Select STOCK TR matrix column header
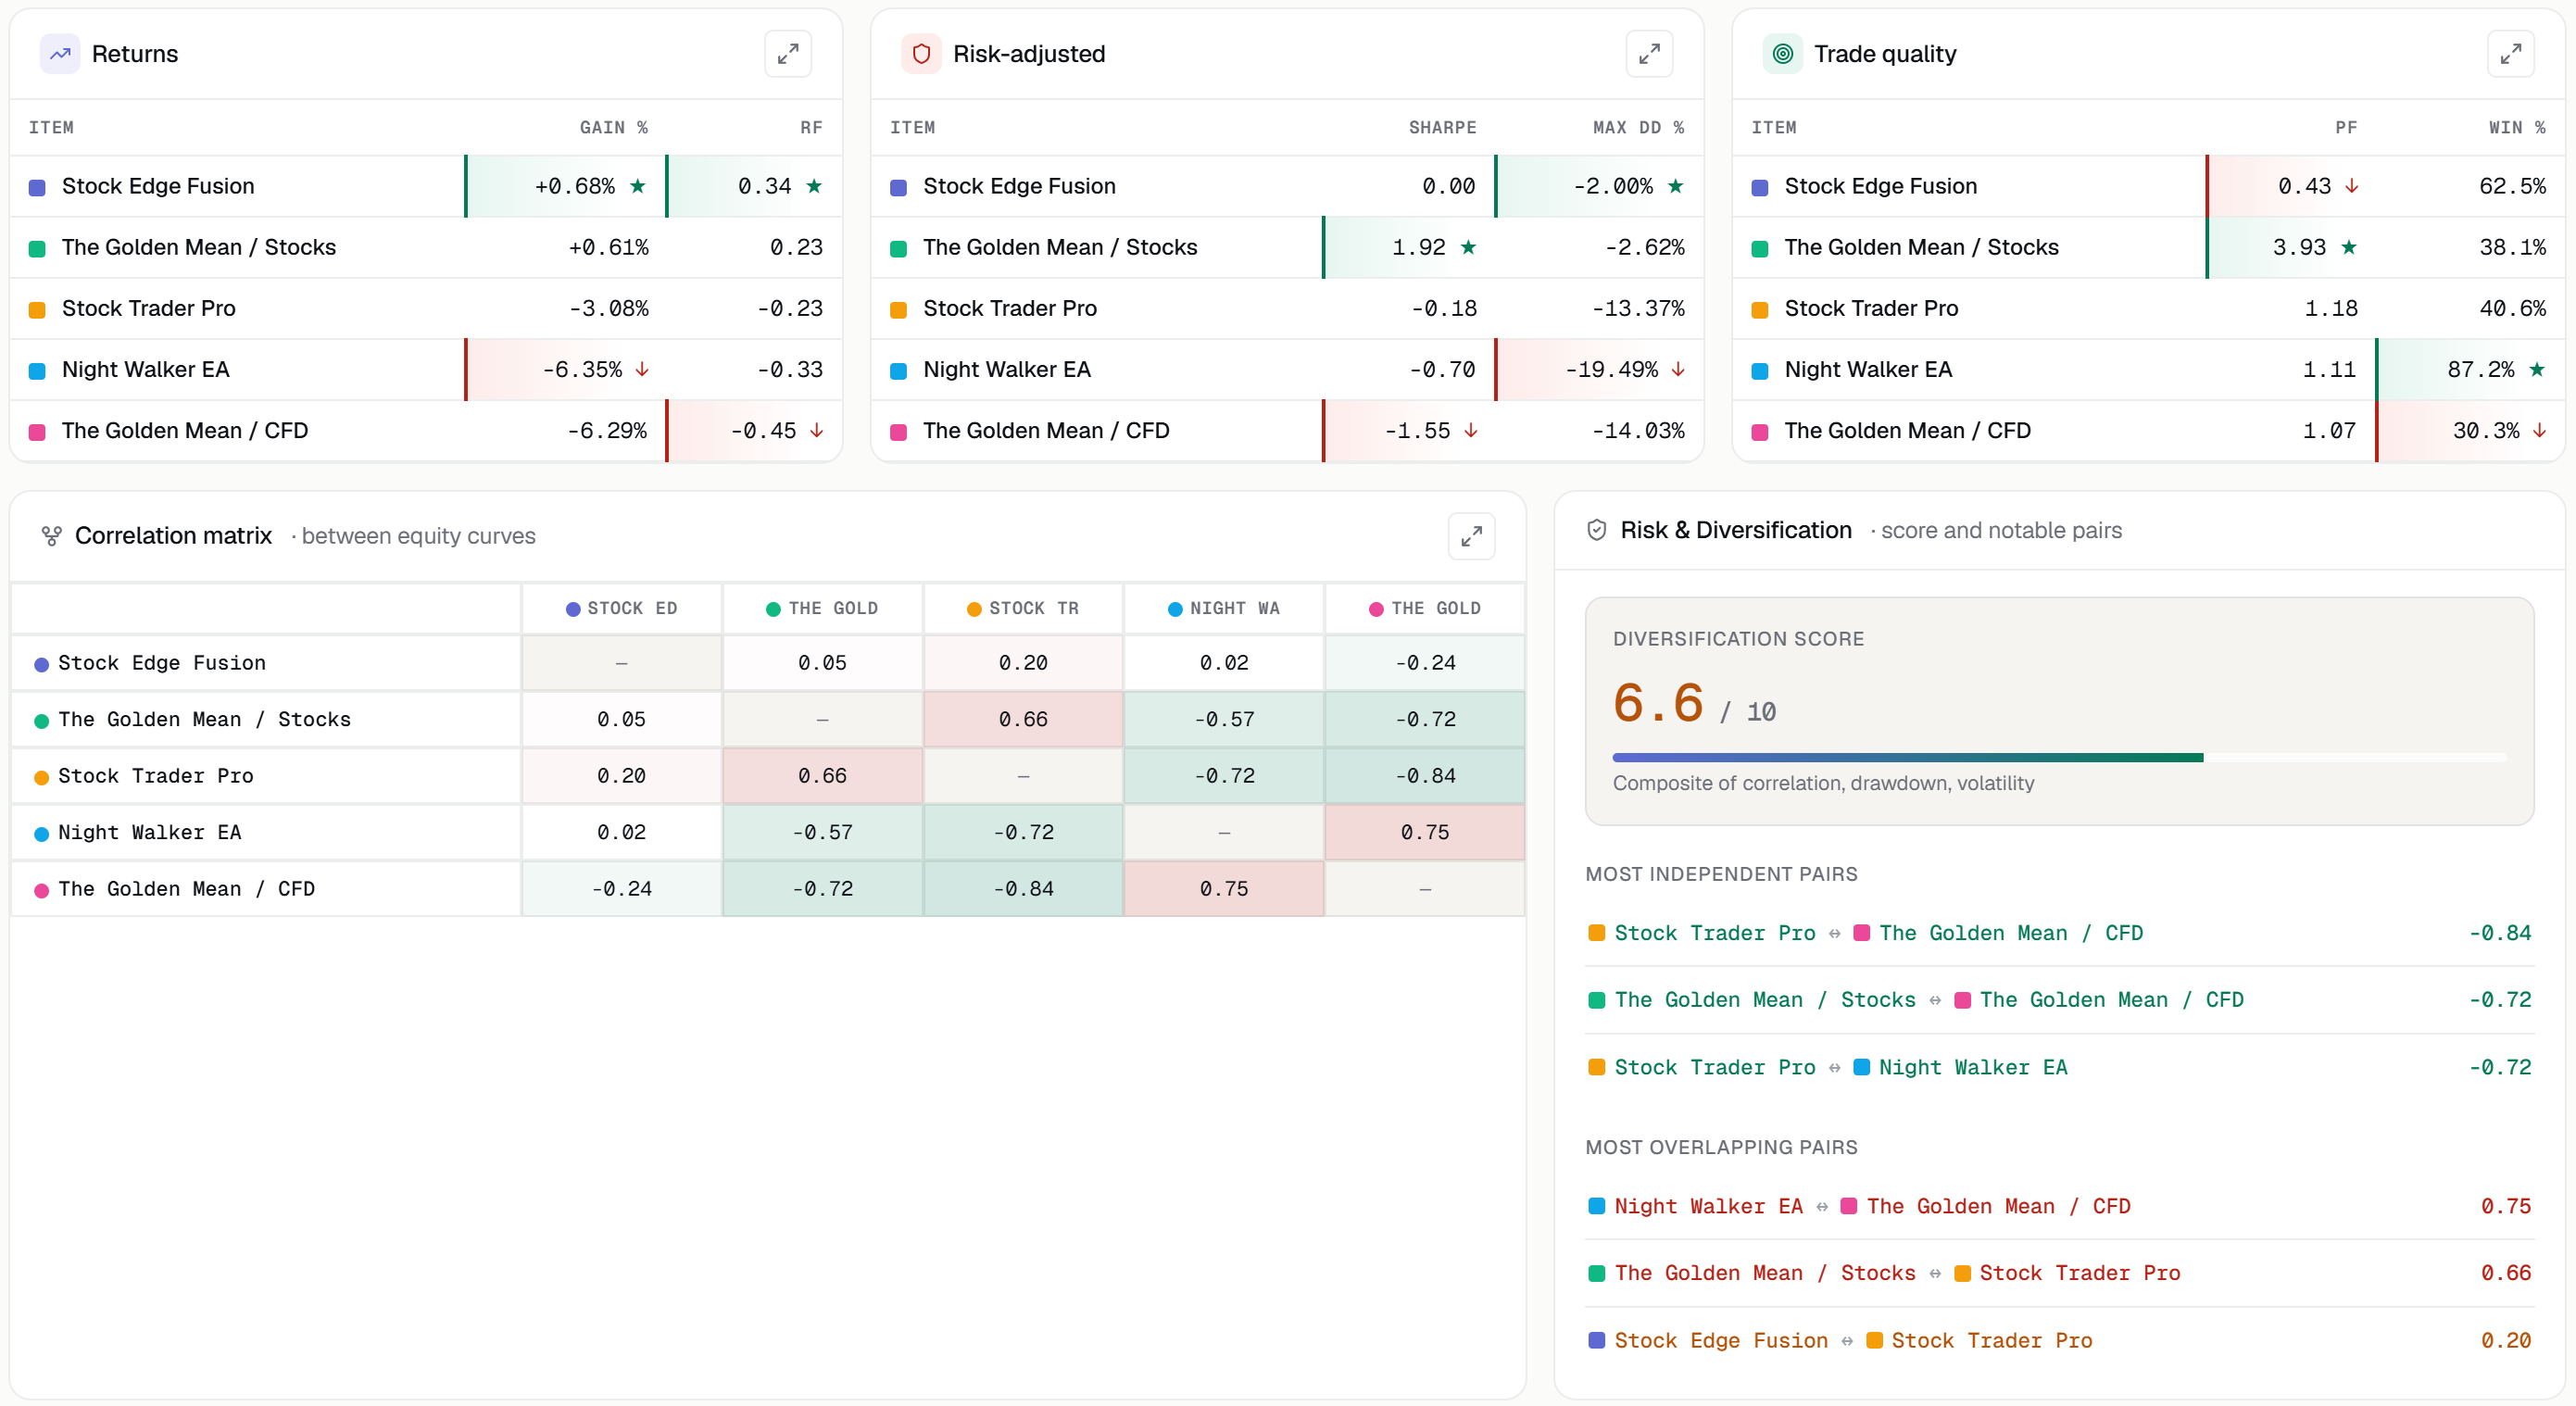Screen dimensions: 2576x1406 (x=1023, y=608)
